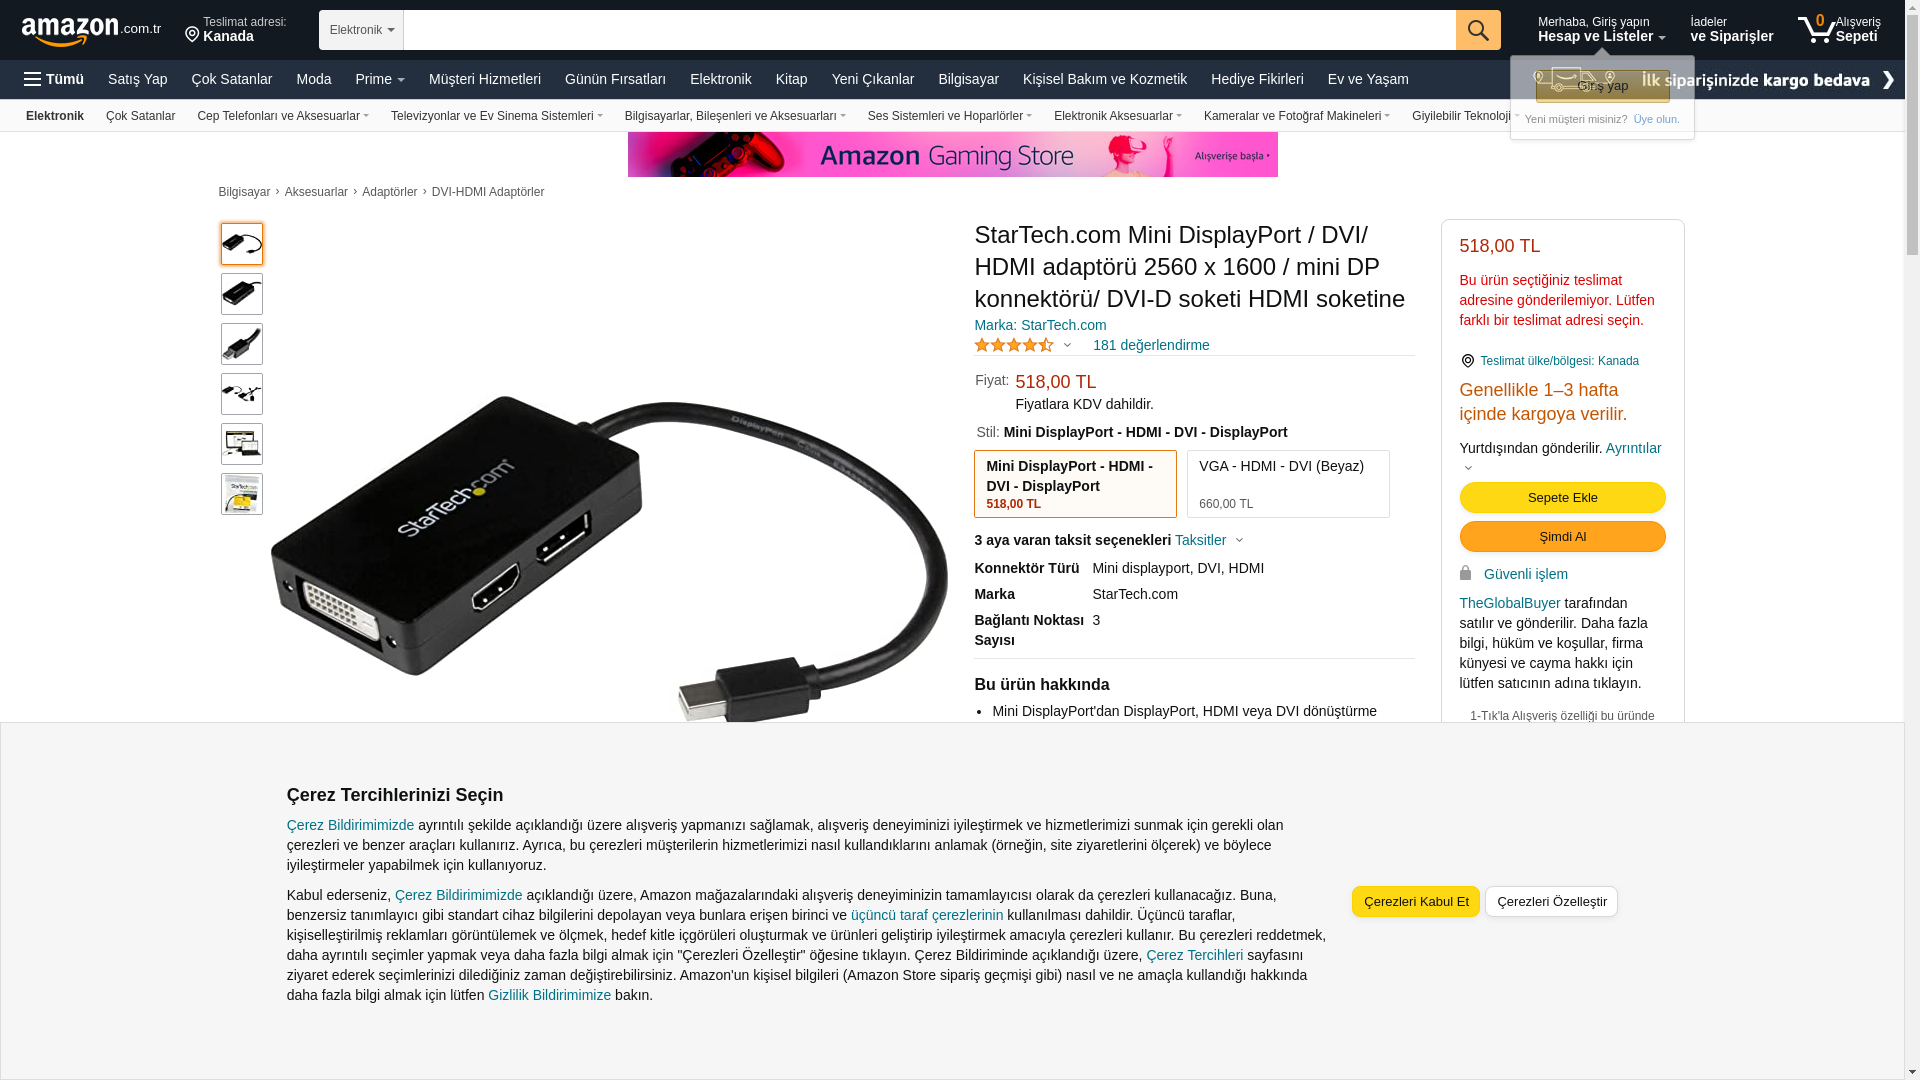Screen dimensions: 1920x1080
Task: Open the Tümü hamburger menu
Action: (54, 79)
